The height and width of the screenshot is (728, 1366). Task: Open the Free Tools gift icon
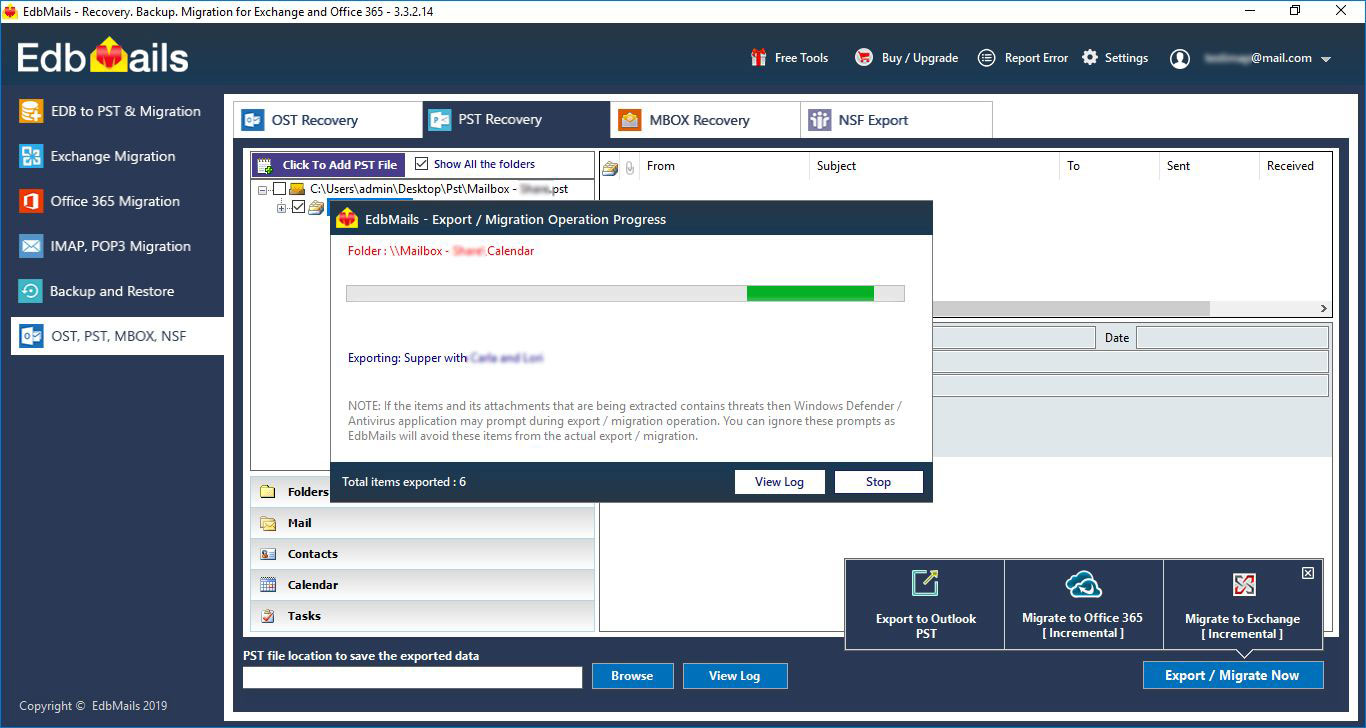pos(759,58)
